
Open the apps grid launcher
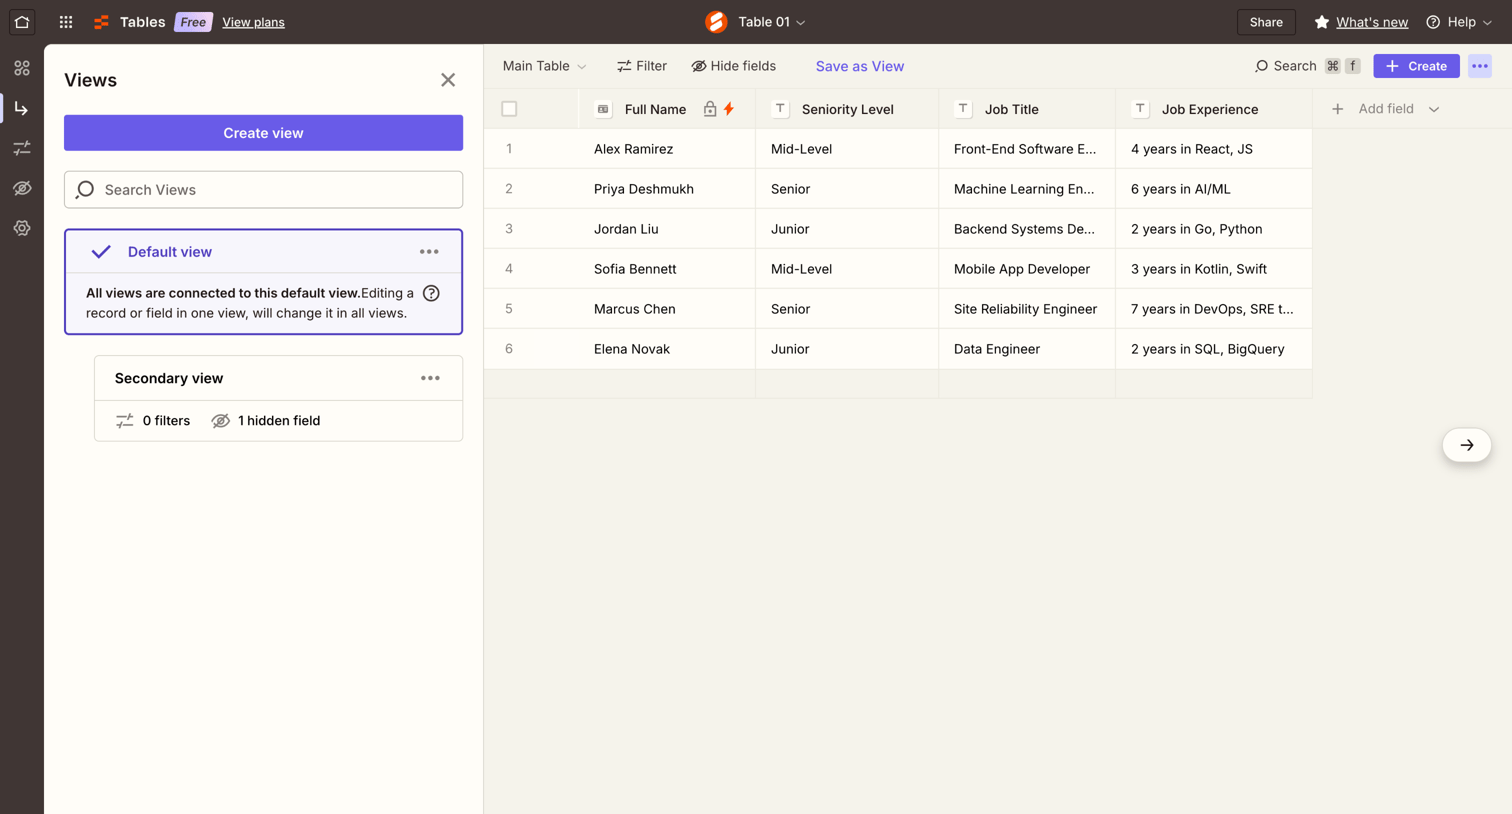click(x=66, y=22)
